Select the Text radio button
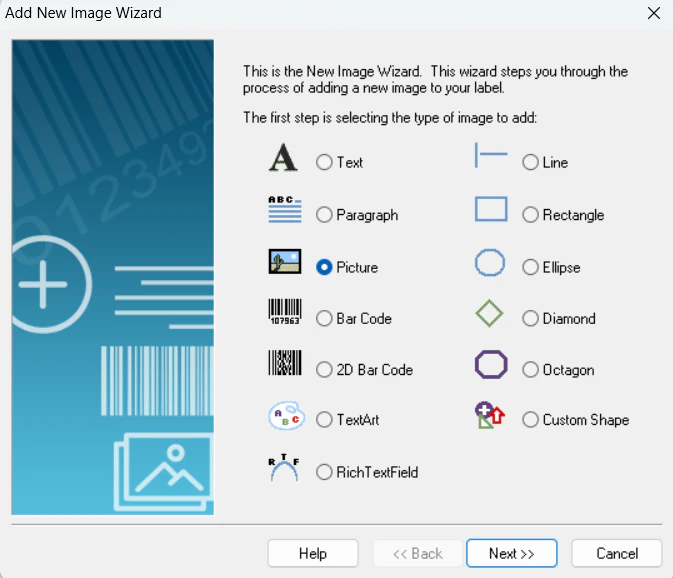Viewport: 673px width, 578px height. (x=324, y=162)
